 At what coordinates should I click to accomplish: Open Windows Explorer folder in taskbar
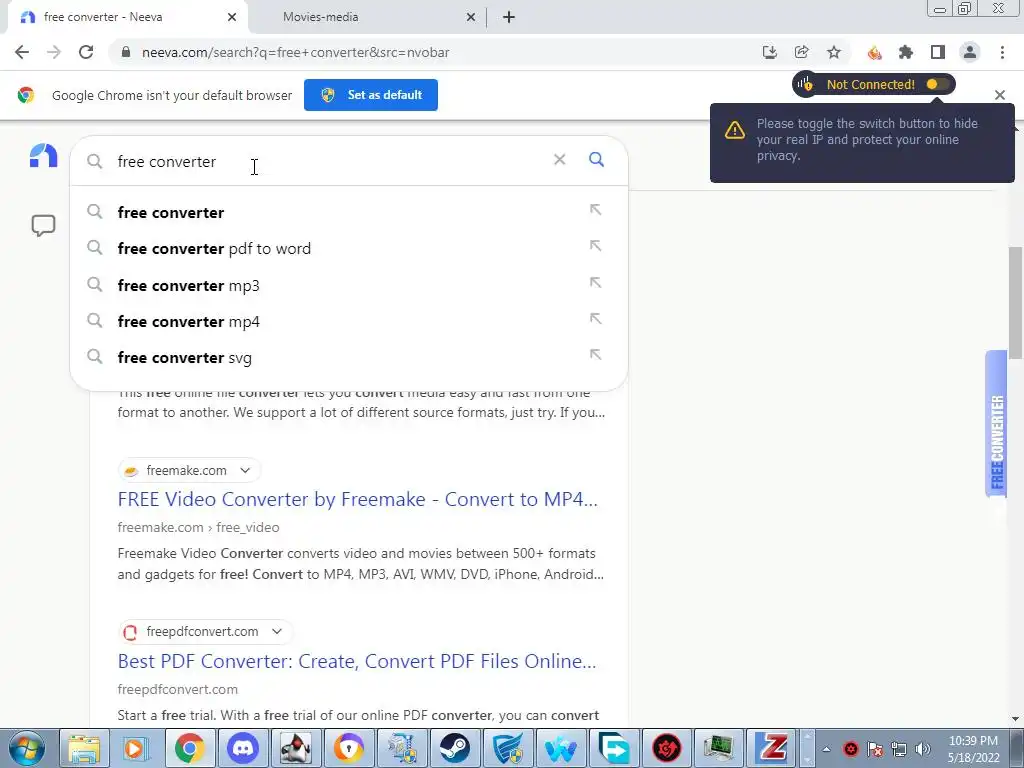pos(84,748)
